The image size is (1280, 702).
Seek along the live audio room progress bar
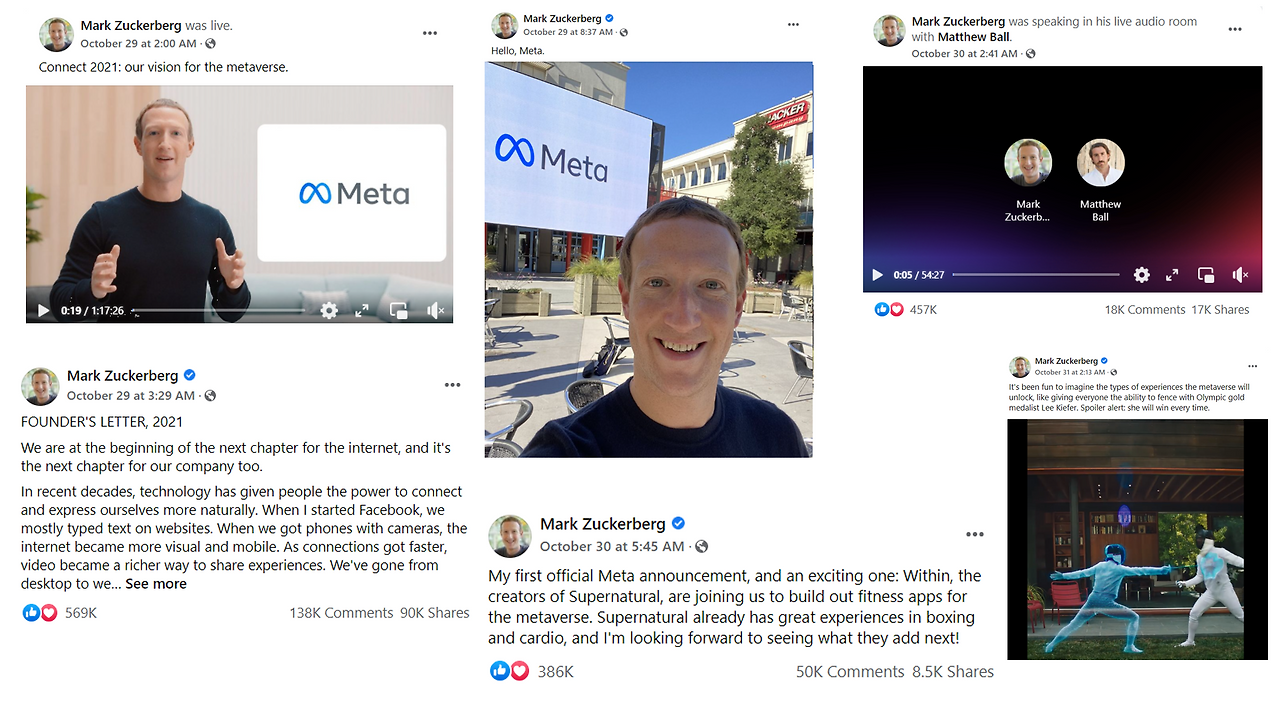point(1036,274)
